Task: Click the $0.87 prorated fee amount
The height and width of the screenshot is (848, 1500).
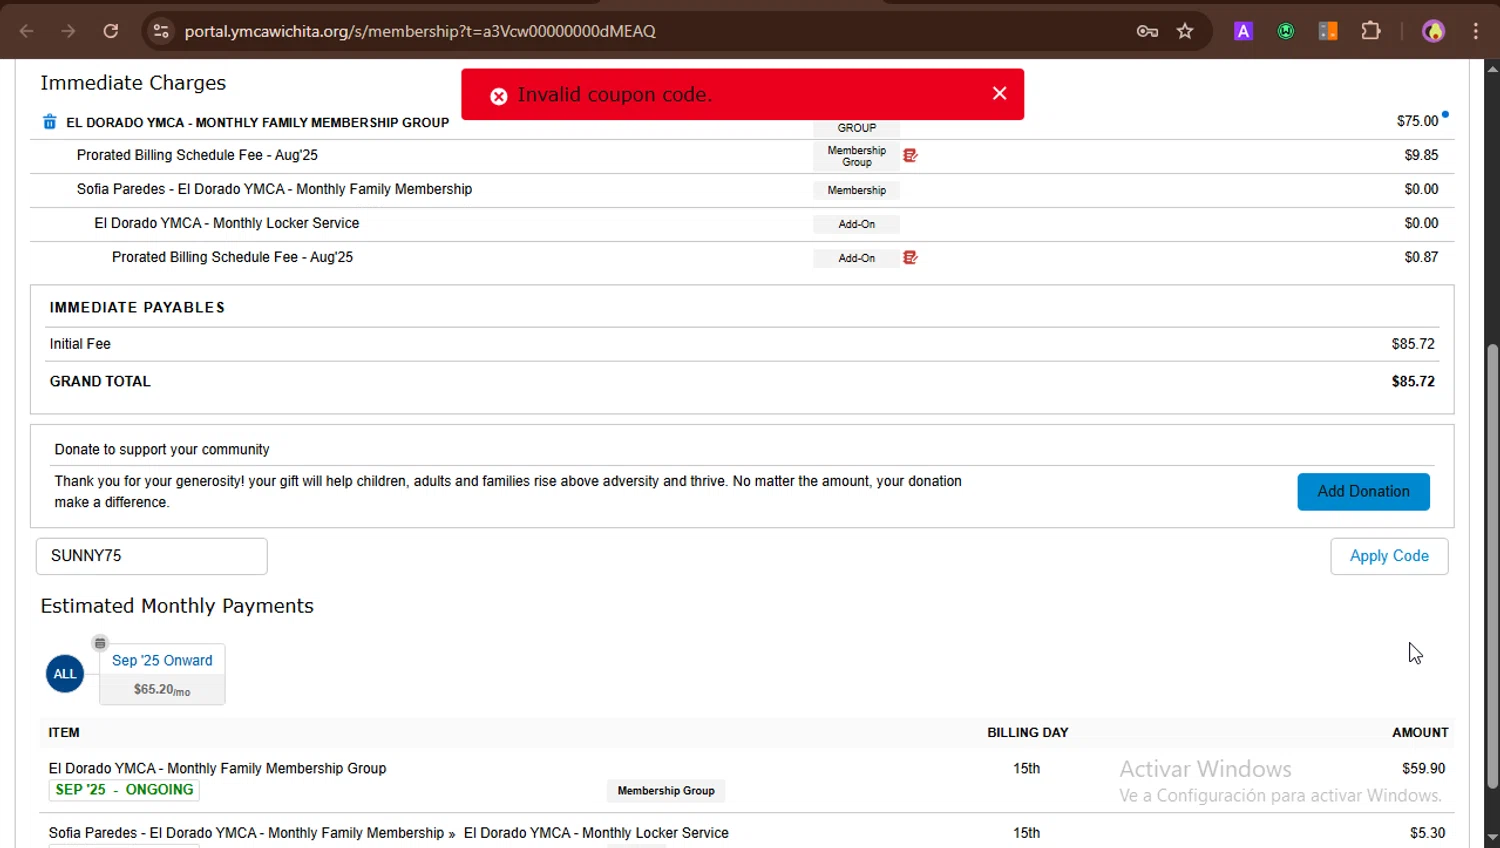Action: pos(1421,257)
